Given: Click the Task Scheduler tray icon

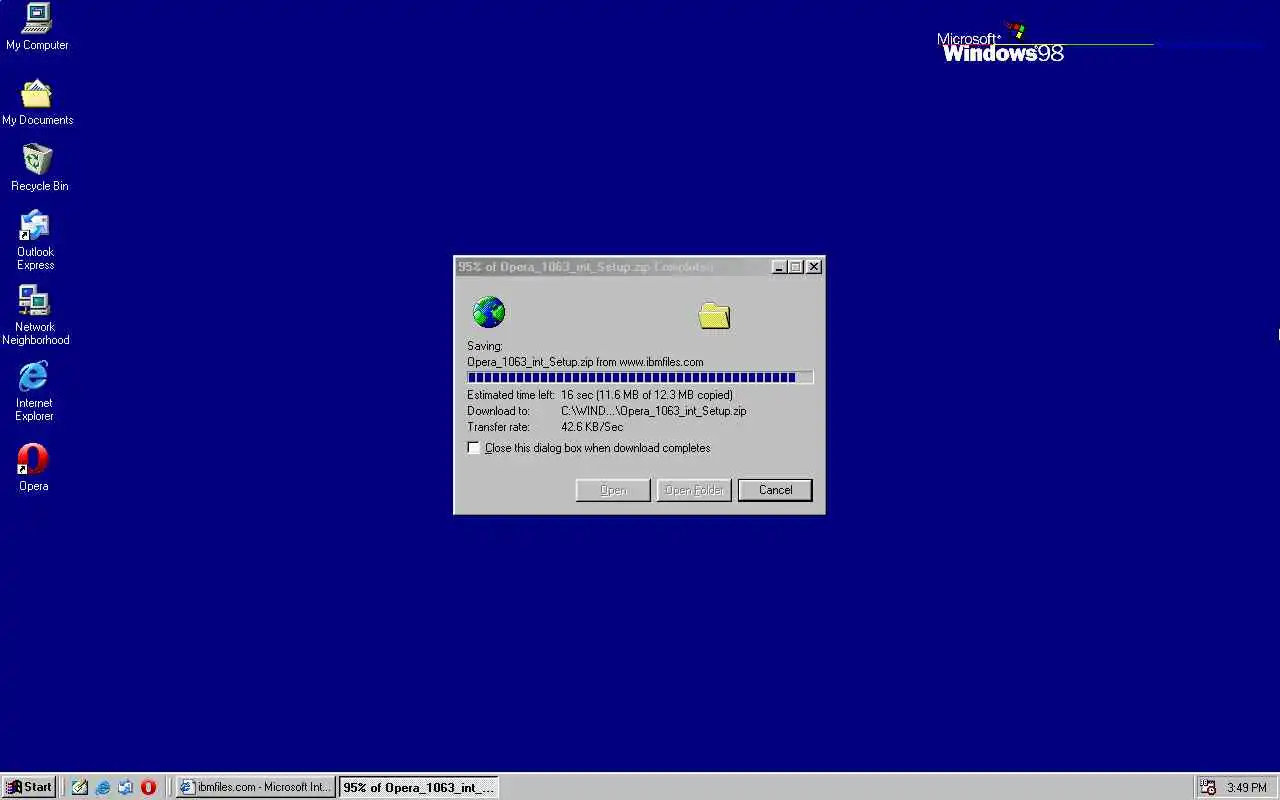Looking at the screenshot, I should (x=1208, y=787).
